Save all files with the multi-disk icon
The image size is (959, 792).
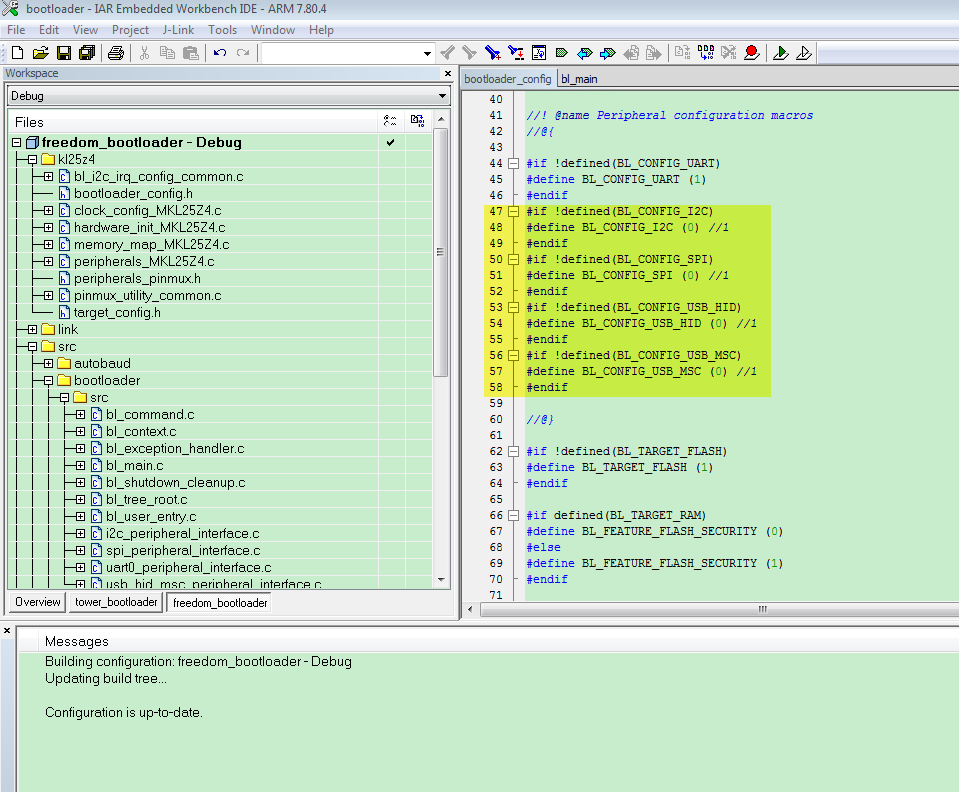click(x=87, y=53)
